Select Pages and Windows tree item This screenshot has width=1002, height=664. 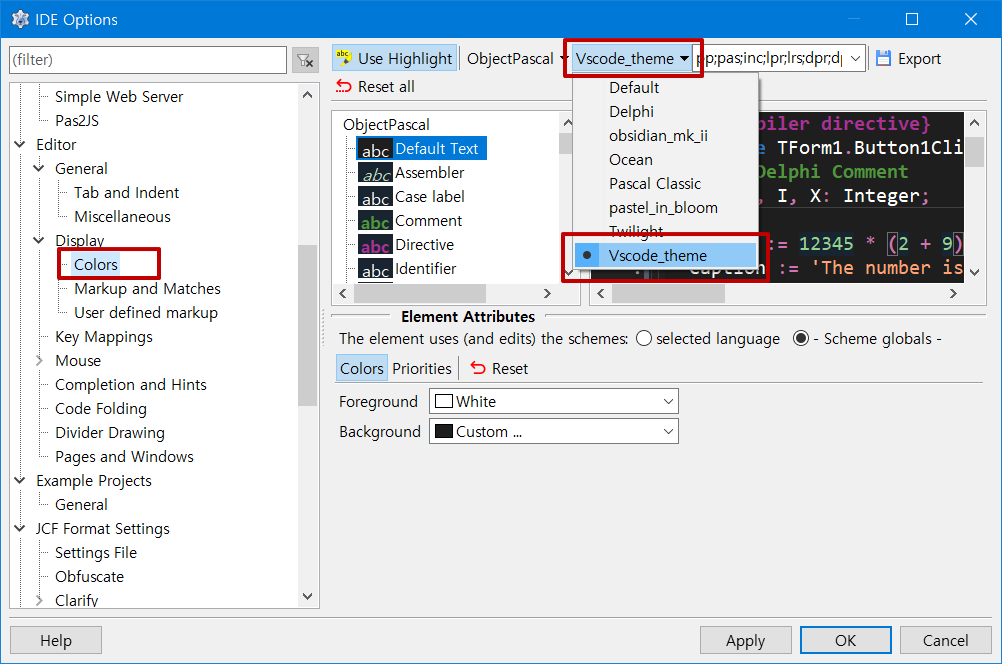[124, 456]
